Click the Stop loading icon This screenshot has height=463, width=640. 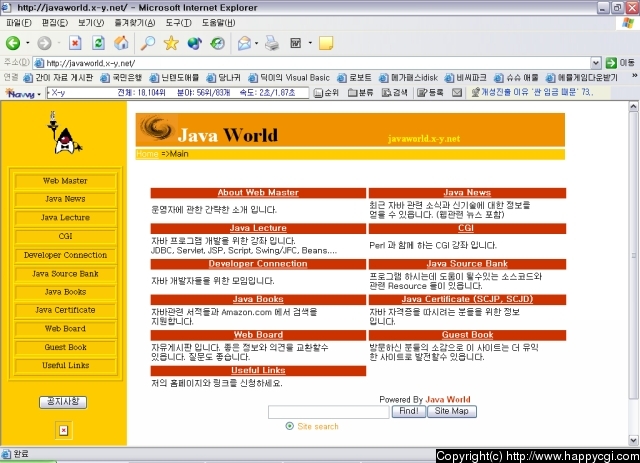click(x=75, y=43)
